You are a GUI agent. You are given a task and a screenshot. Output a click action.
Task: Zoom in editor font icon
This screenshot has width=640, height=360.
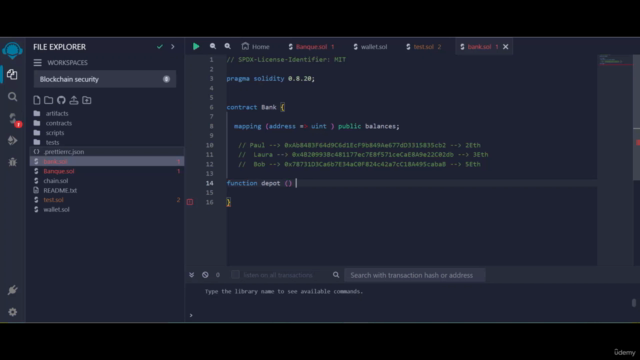227,47
